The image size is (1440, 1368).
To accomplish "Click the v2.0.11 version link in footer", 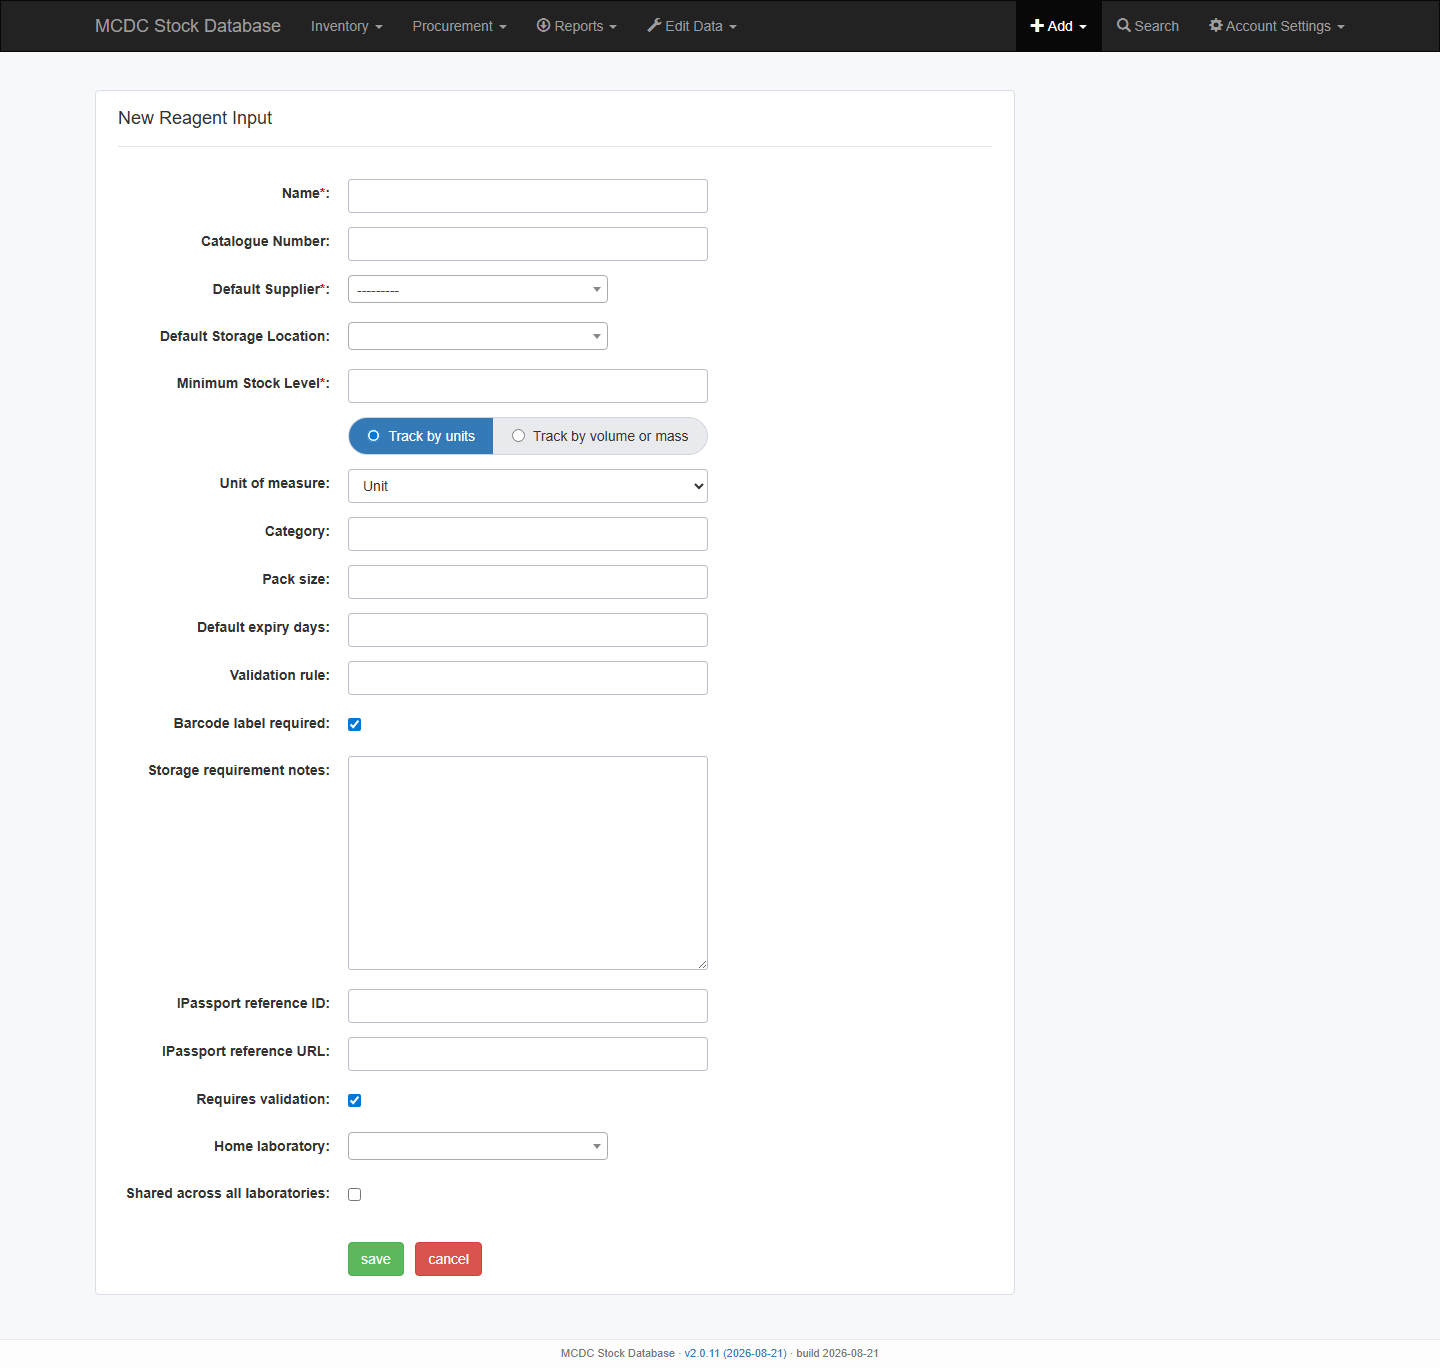I will (x=735, y=1353).
